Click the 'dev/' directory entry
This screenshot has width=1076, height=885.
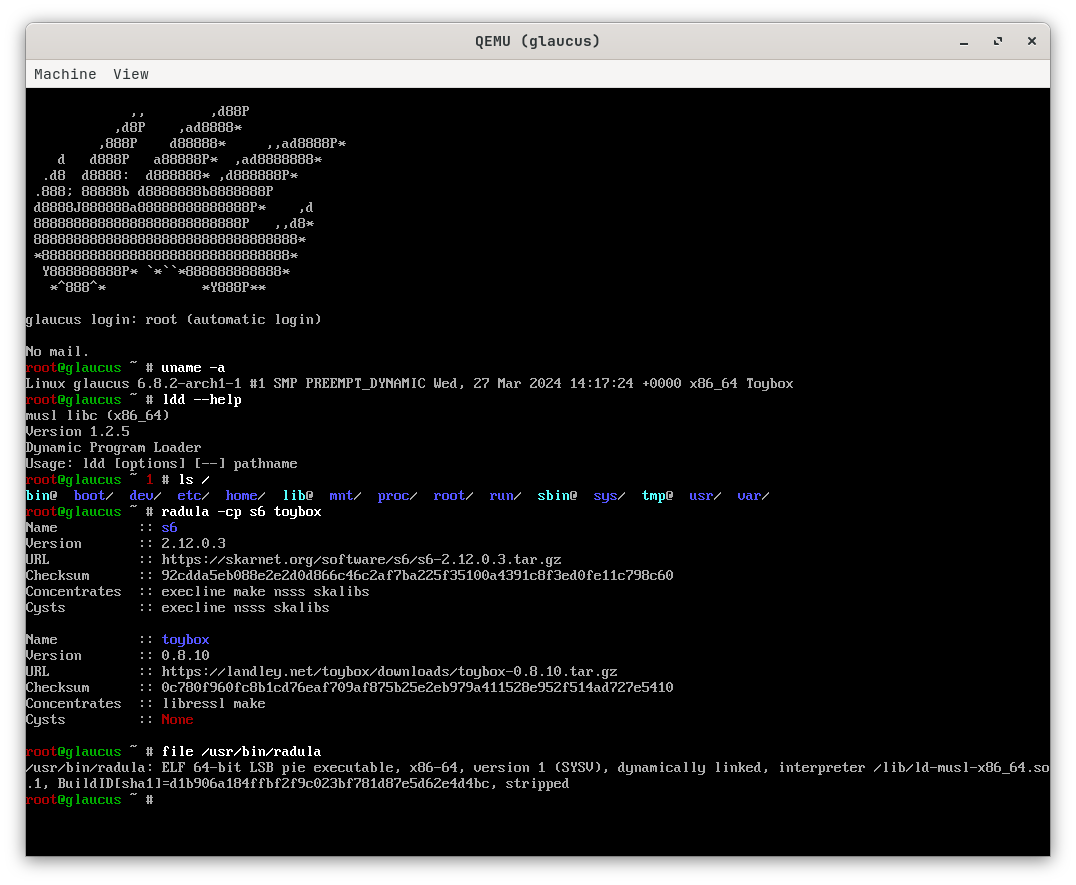pyautogui.click(x=145, y=496)
